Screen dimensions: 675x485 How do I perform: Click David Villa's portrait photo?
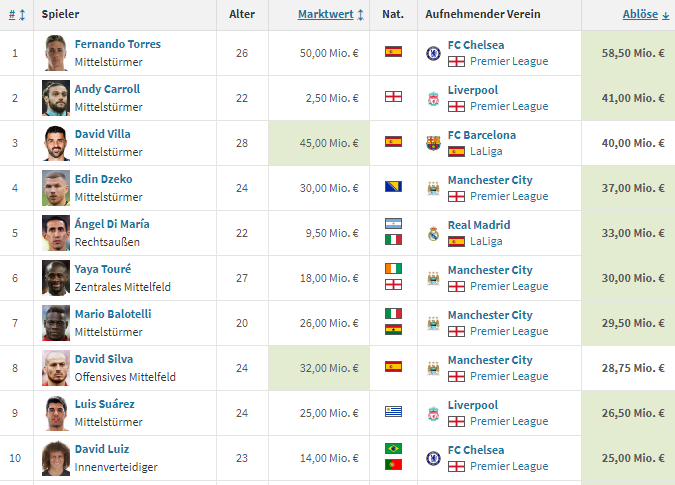pos(56,143)
